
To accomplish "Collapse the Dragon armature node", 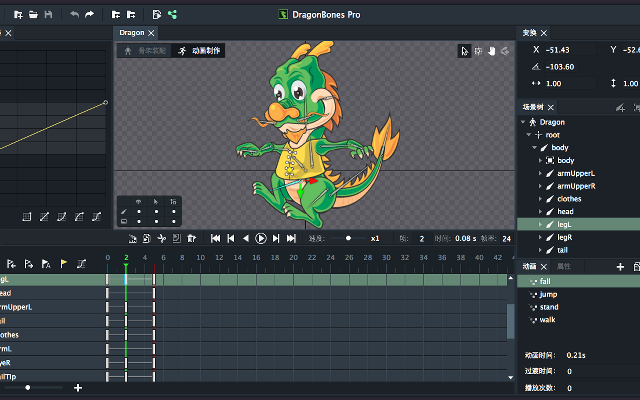I will click(x=523, y=122).
